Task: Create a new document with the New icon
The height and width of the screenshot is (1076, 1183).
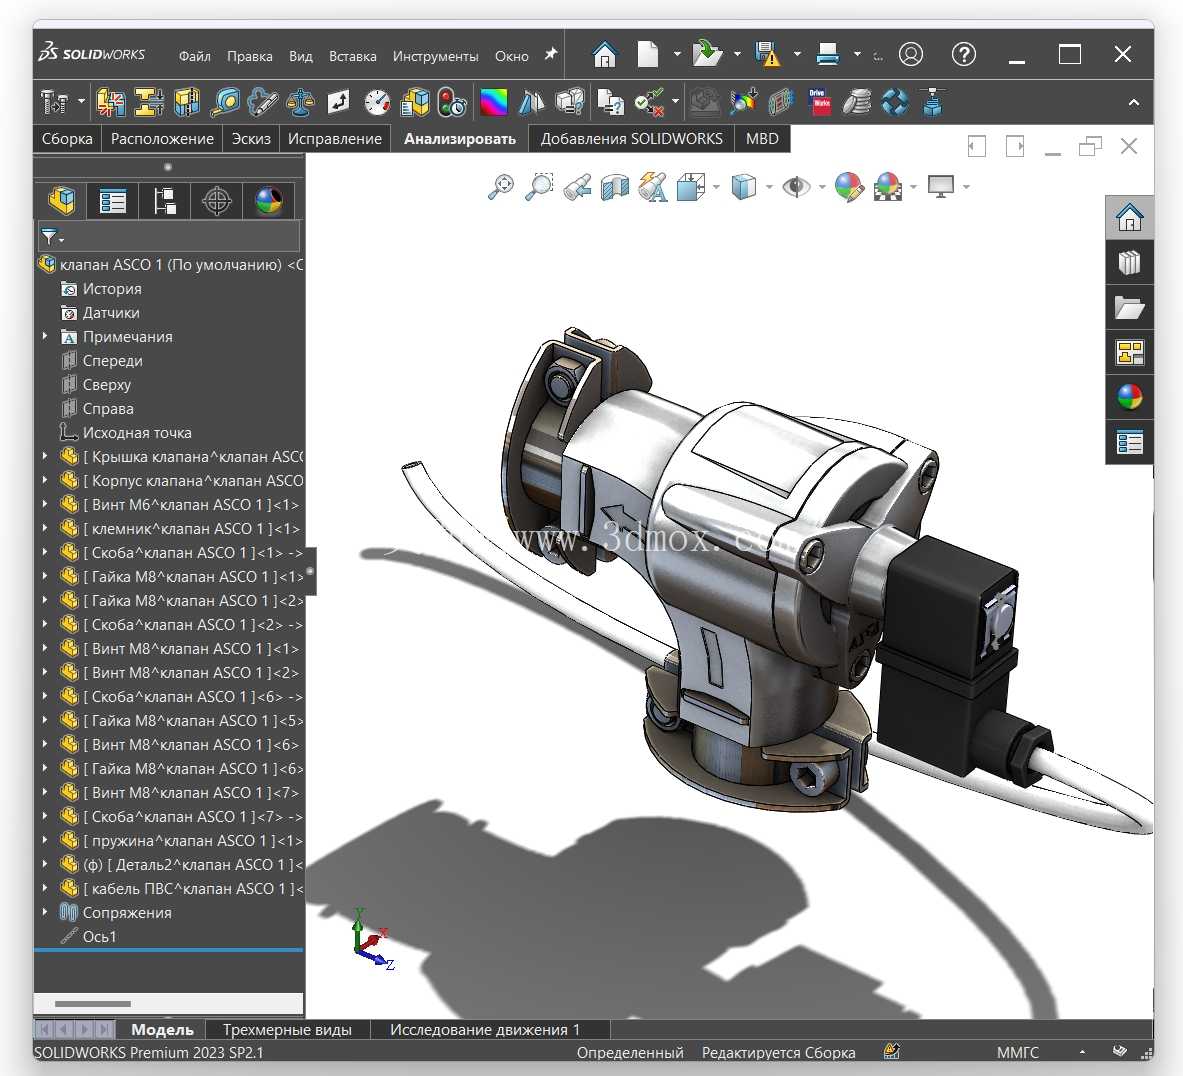Action: (x=648, y=54)
